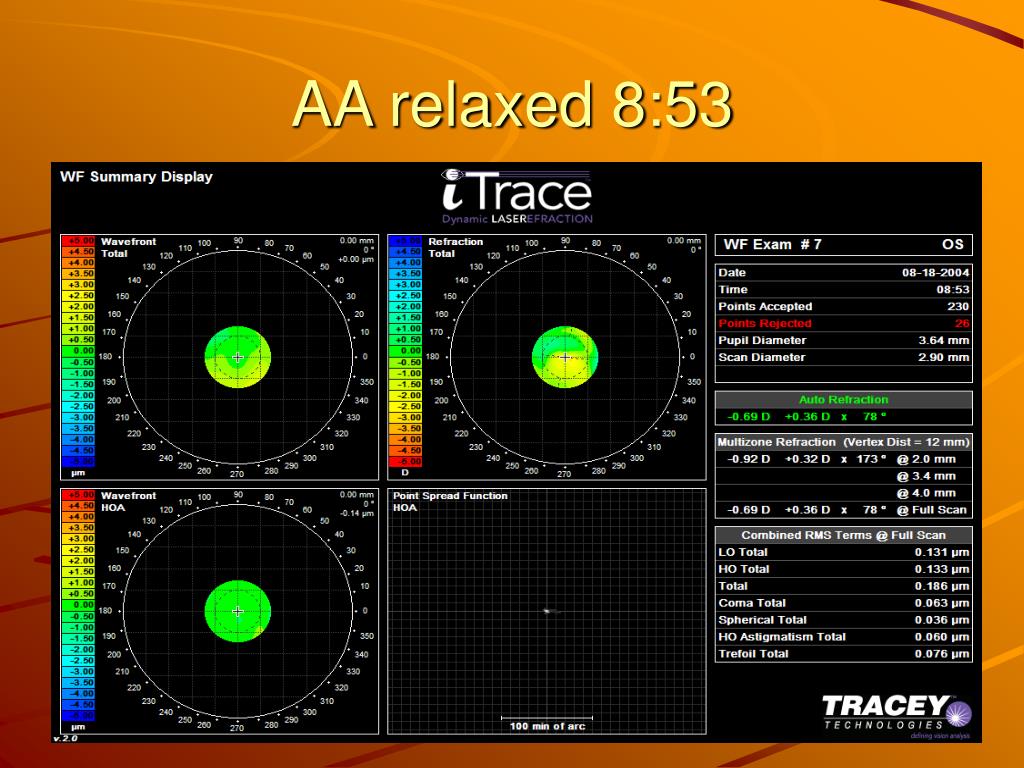
Task: Select the +3.00 swatch in Wavefront HOA scale
Action: 78,538
